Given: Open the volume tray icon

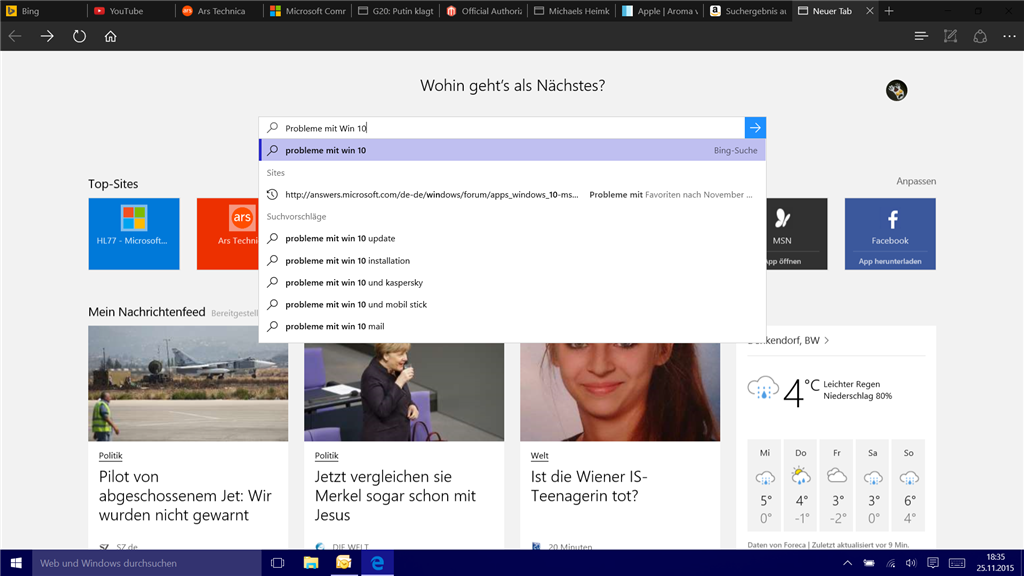Looking at the screenshot, I should [x=911, y=563].
